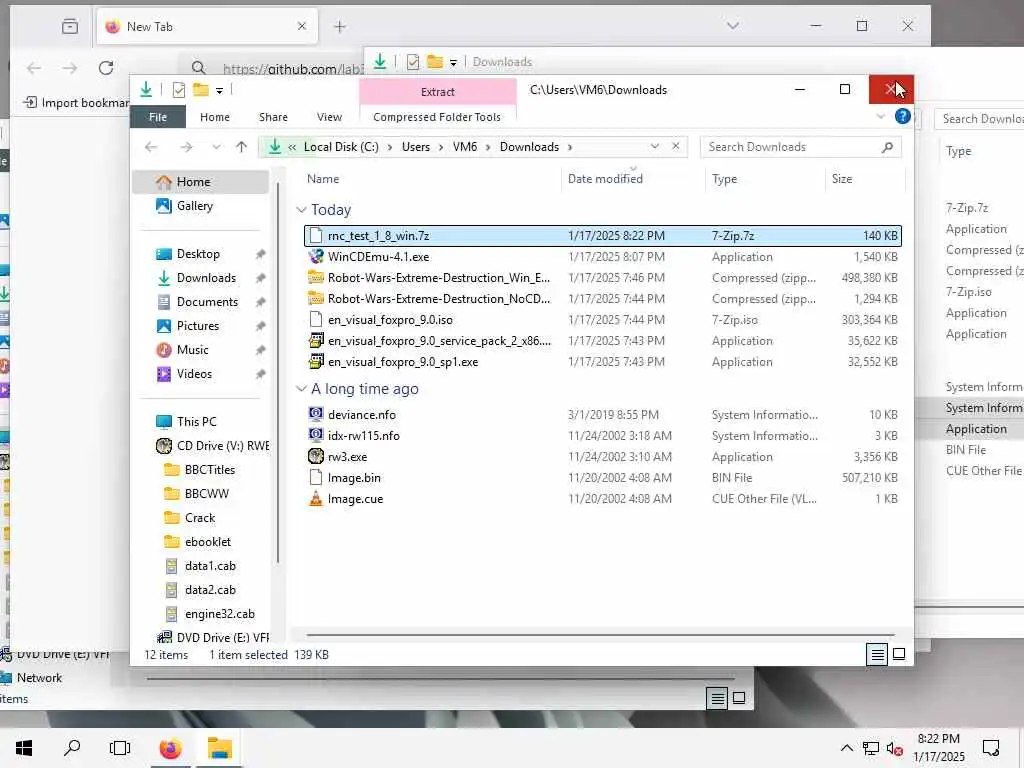Click the search magnifier icon

click(x=887, y=147)
